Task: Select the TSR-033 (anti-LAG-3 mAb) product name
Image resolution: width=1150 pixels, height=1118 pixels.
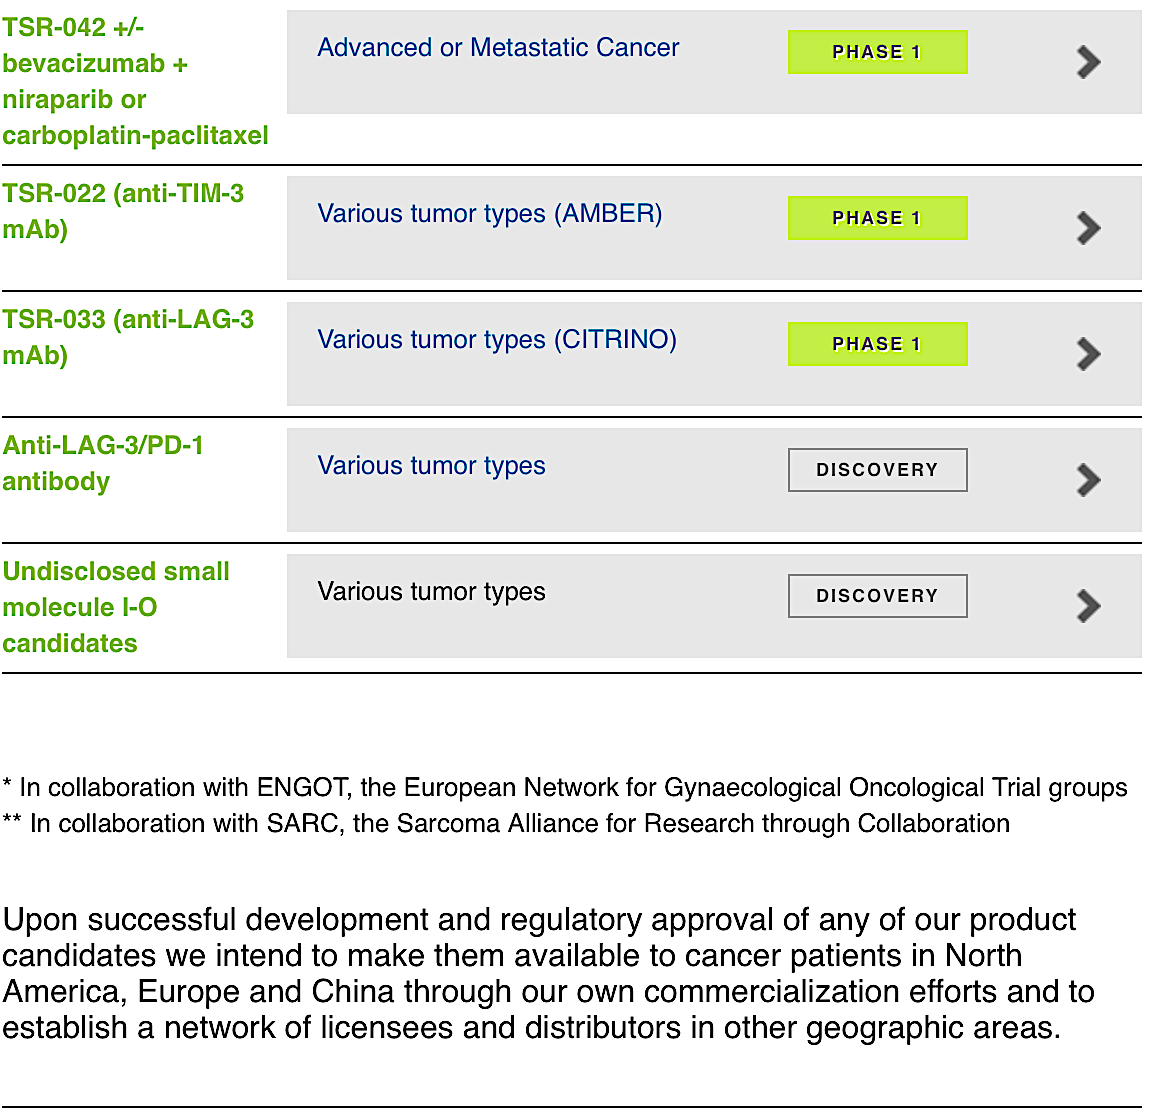Action: tap(127, 337)
